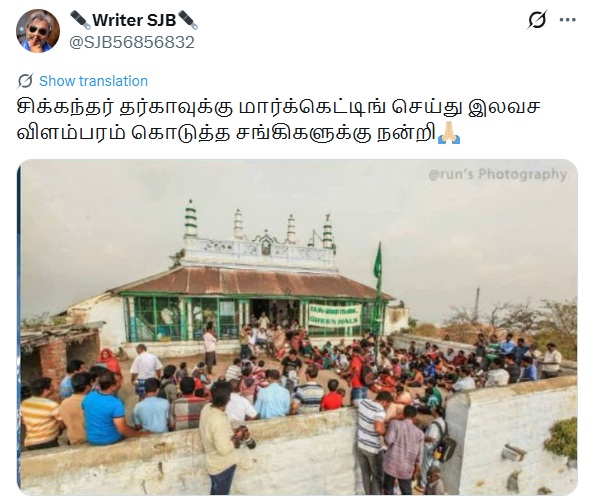Image resolution: width=594 pixels, height=504 pixels.
Task: Open the Writer SJB profile avatar
Action: (x=38, y=31)
